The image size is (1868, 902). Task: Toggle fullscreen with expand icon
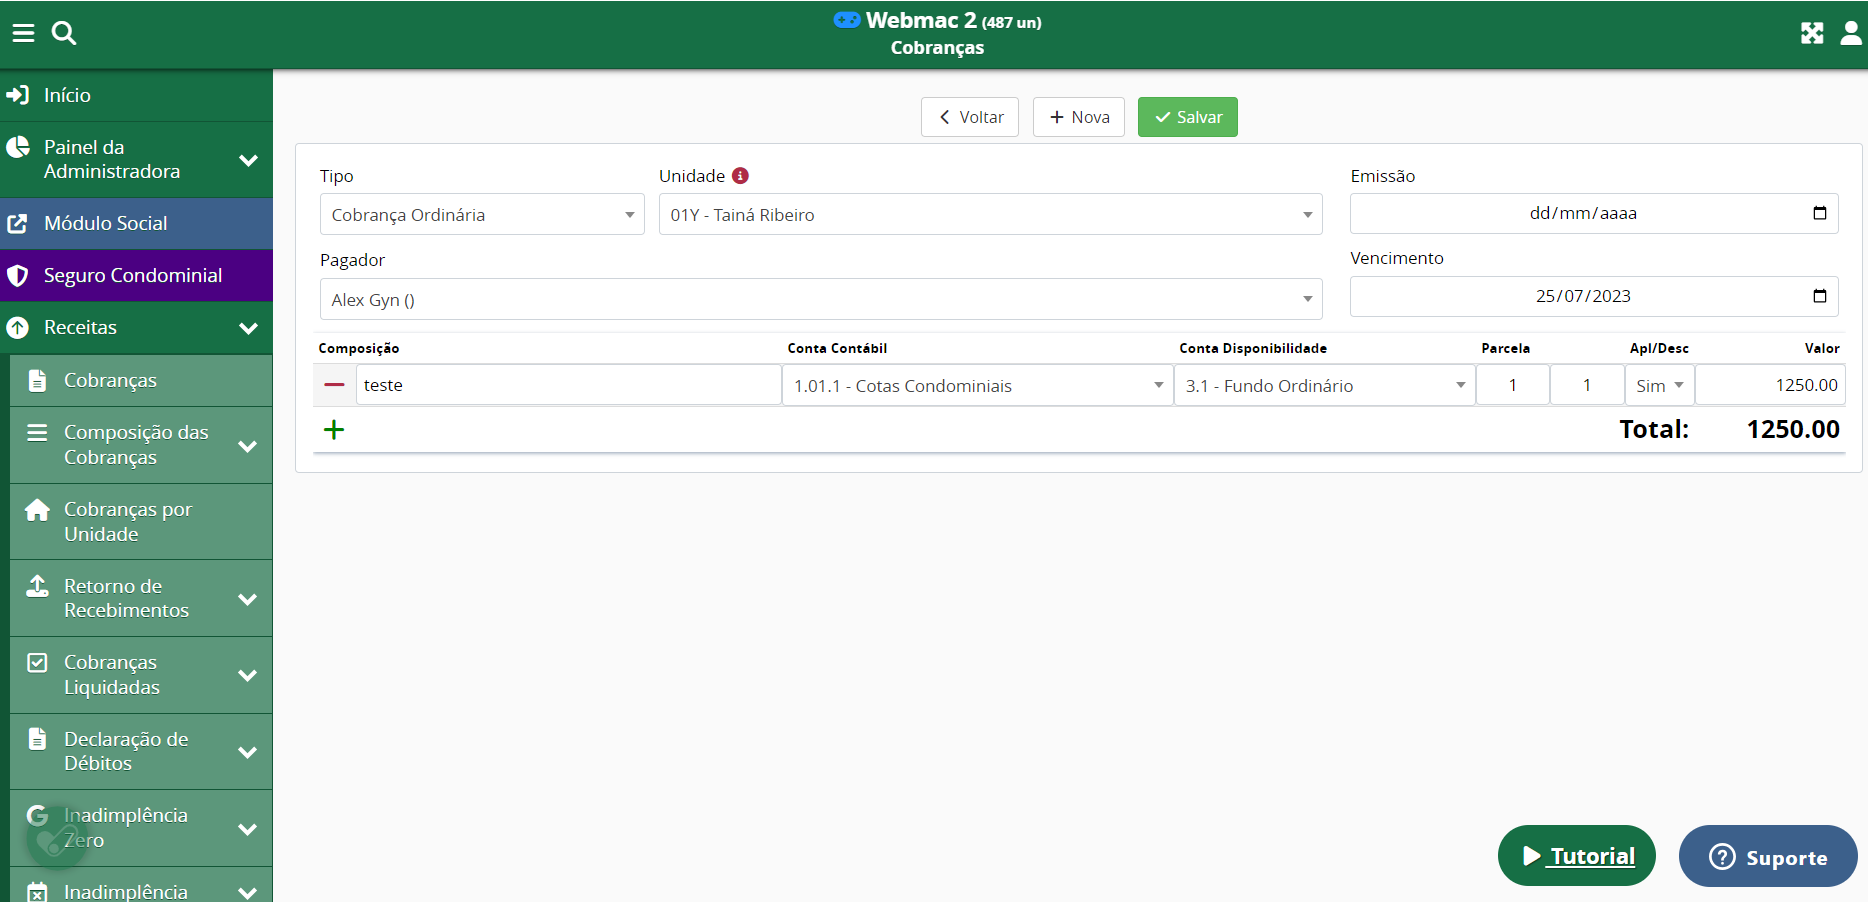click(1811, 33)
